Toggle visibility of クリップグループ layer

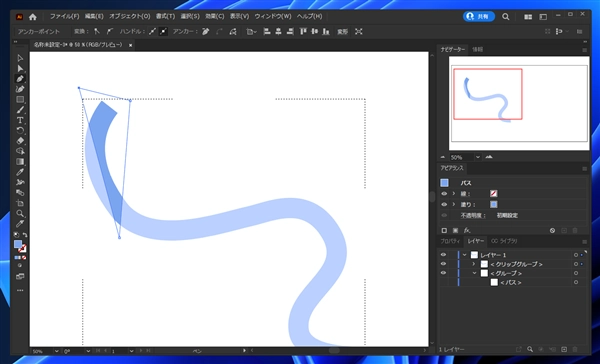443,264
